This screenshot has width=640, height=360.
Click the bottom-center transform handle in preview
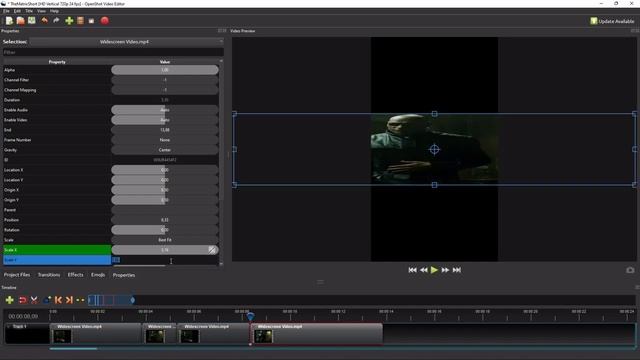click(x=434, y=185)
